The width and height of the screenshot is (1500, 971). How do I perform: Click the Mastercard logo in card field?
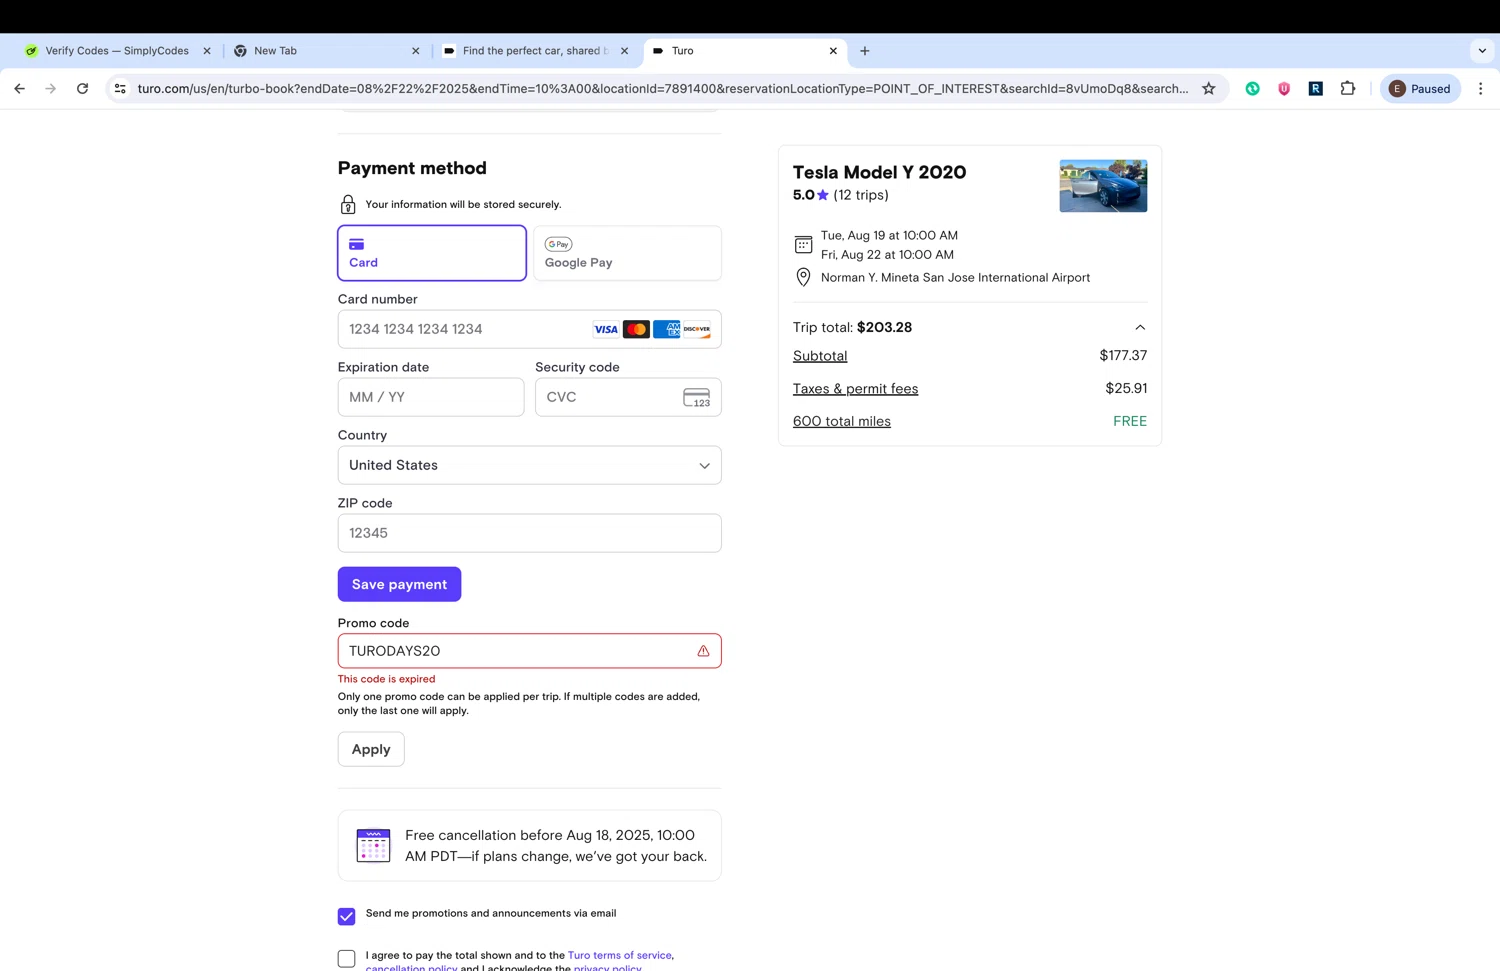coord(636,329)
